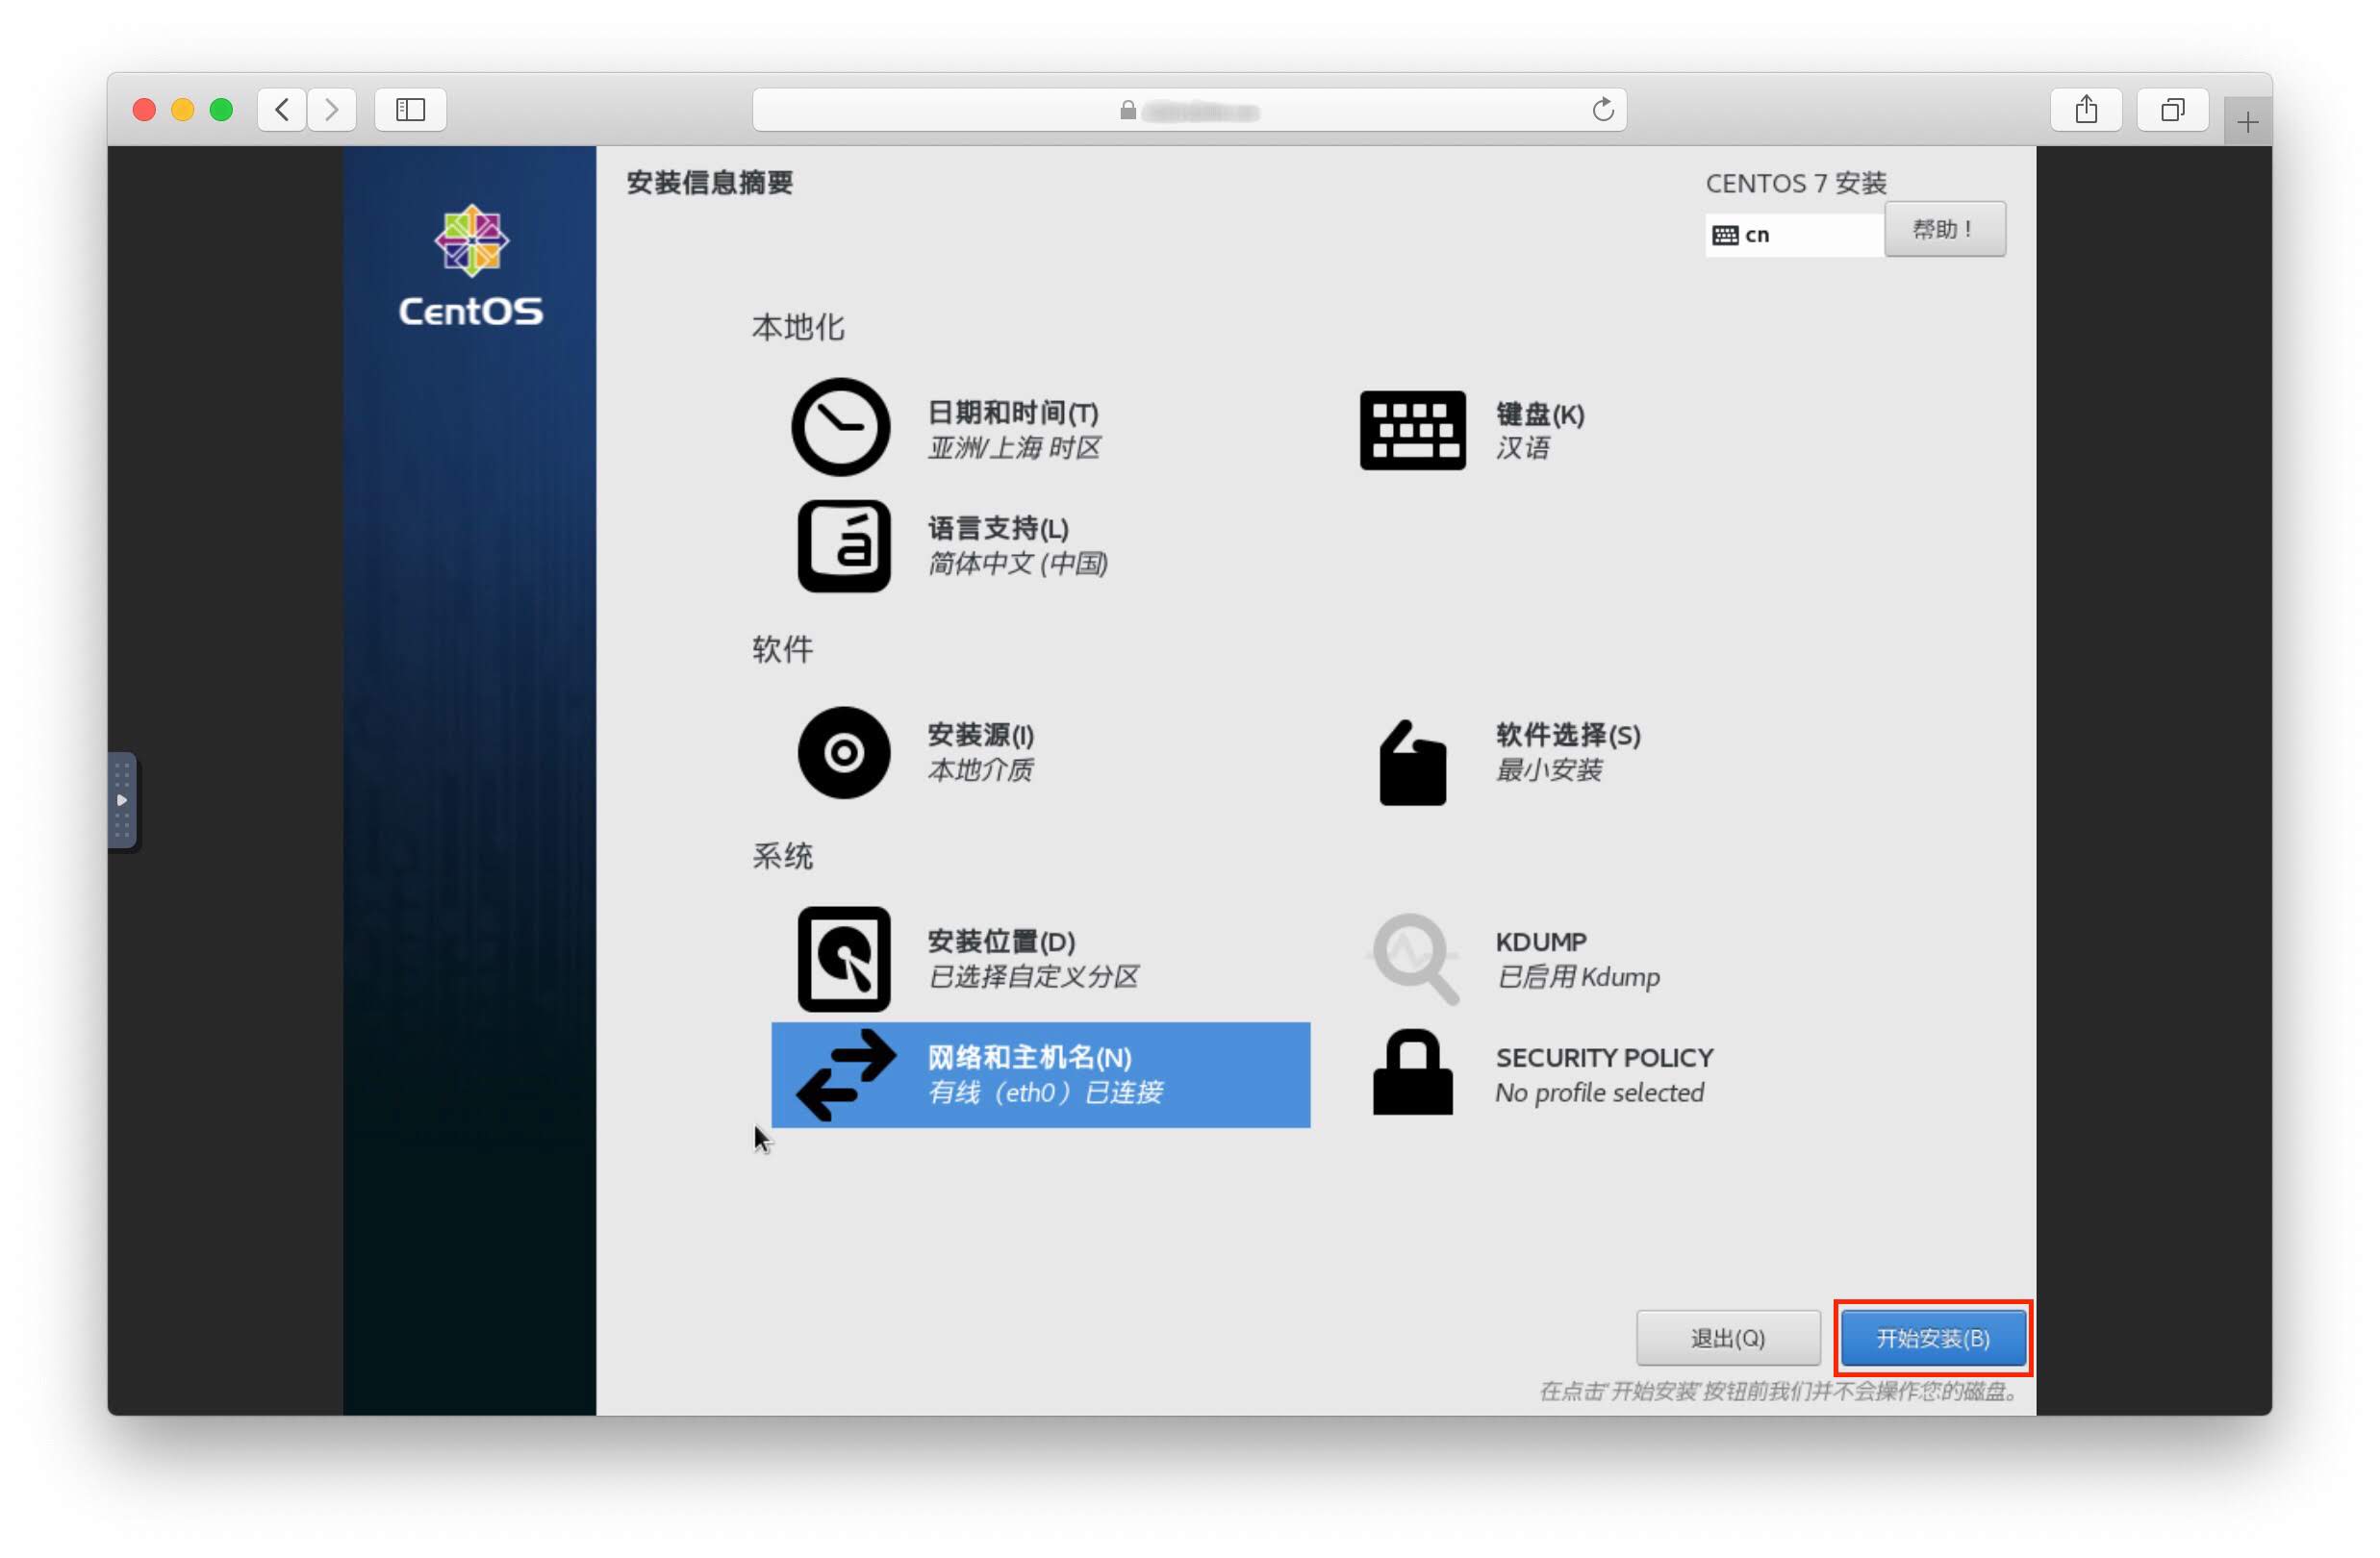Click the 已启用 Kdump status text
The height and width of the screenshot is (1558, 2380).
(1577, 977)
